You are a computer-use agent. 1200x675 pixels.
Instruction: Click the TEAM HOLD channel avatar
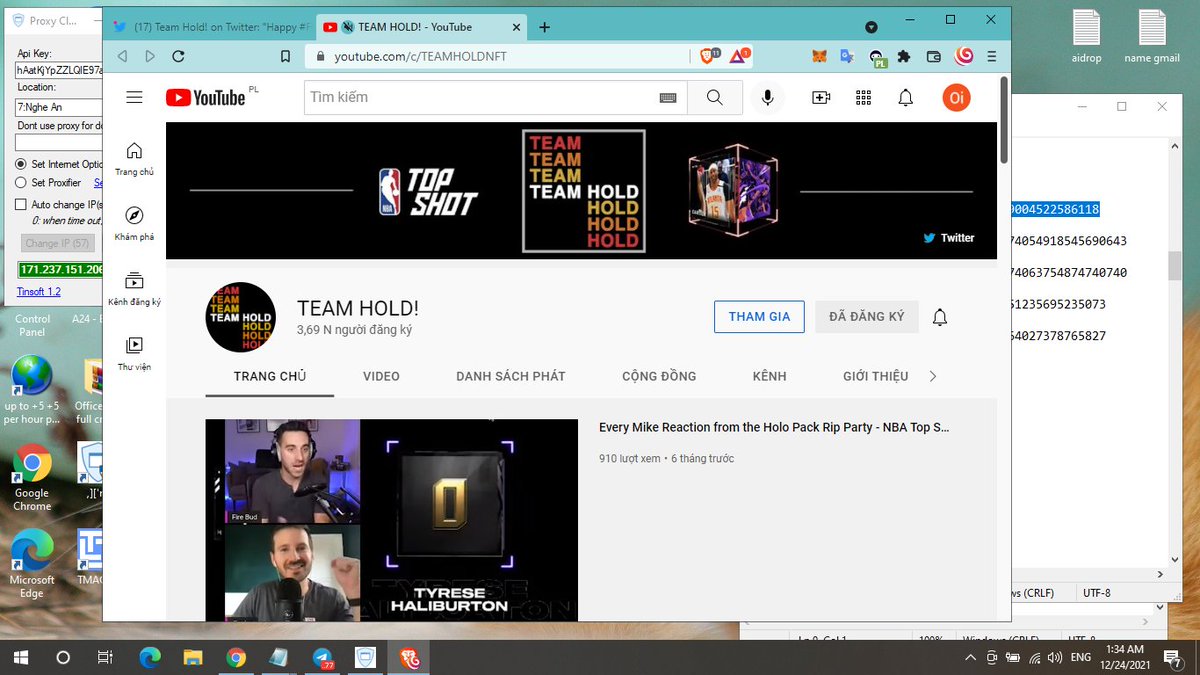241,317
